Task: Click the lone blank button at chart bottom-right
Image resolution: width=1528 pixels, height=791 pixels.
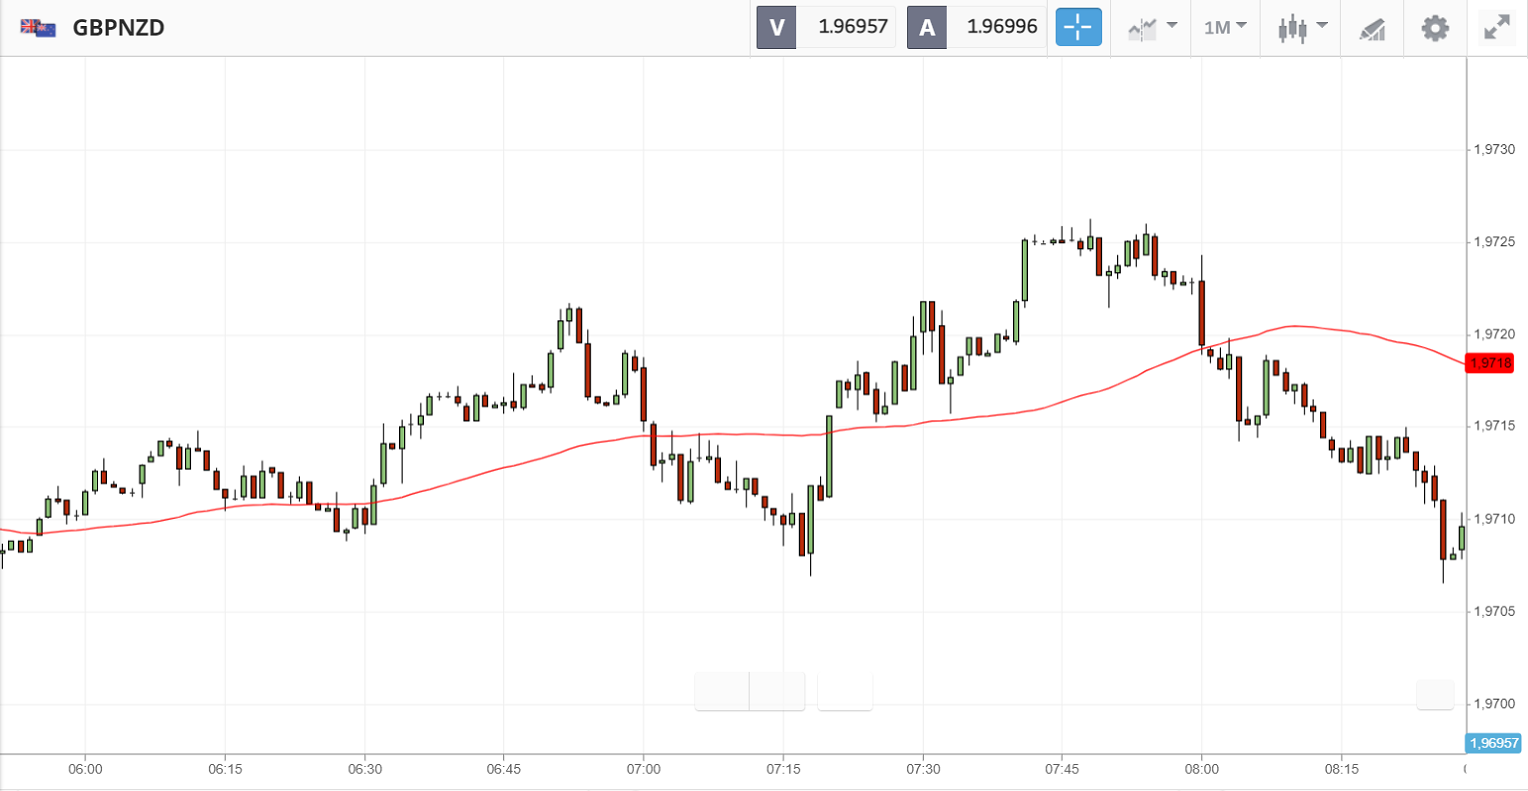Action: tap(1435, 694)
